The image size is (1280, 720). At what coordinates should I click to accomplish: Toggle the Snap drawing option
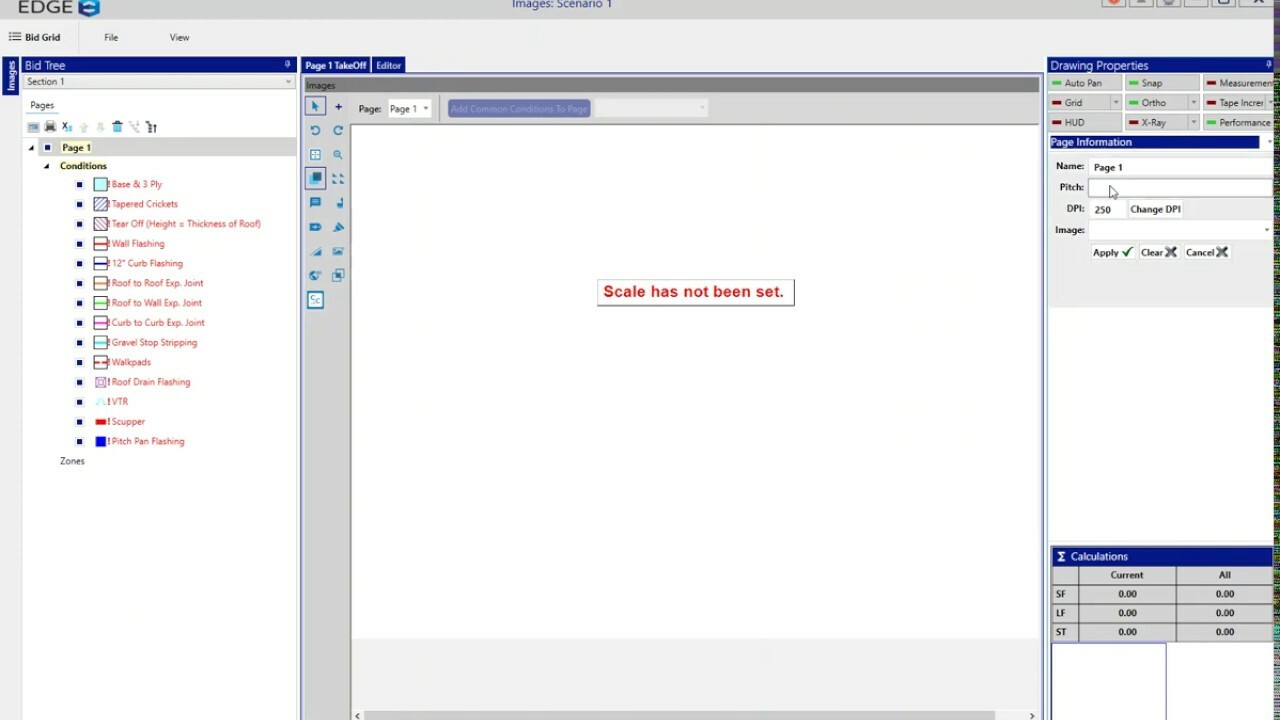[x=1152, y=84]
